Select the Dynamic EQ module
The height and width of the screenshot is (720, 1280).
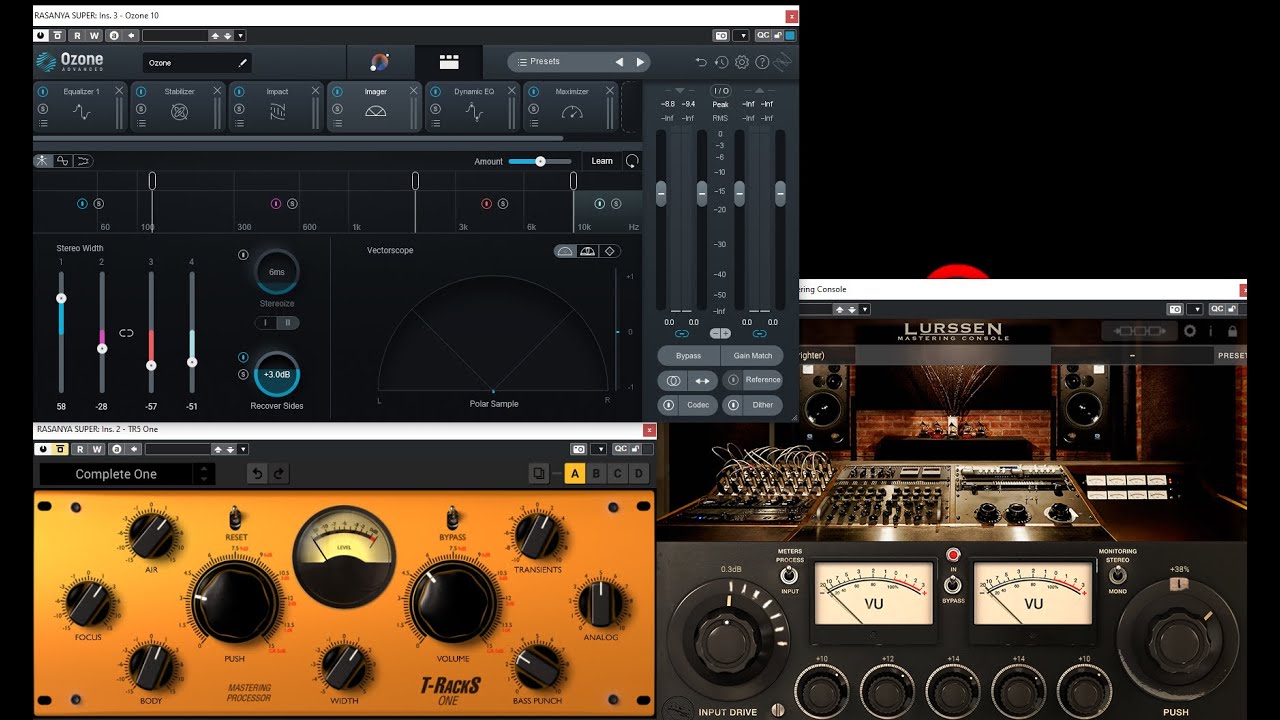(474, 106)
